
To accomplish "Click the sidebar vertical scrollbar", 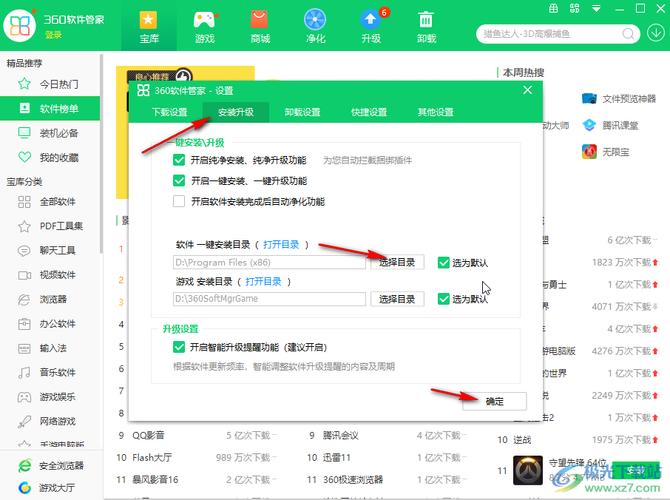I will (101, 154).
